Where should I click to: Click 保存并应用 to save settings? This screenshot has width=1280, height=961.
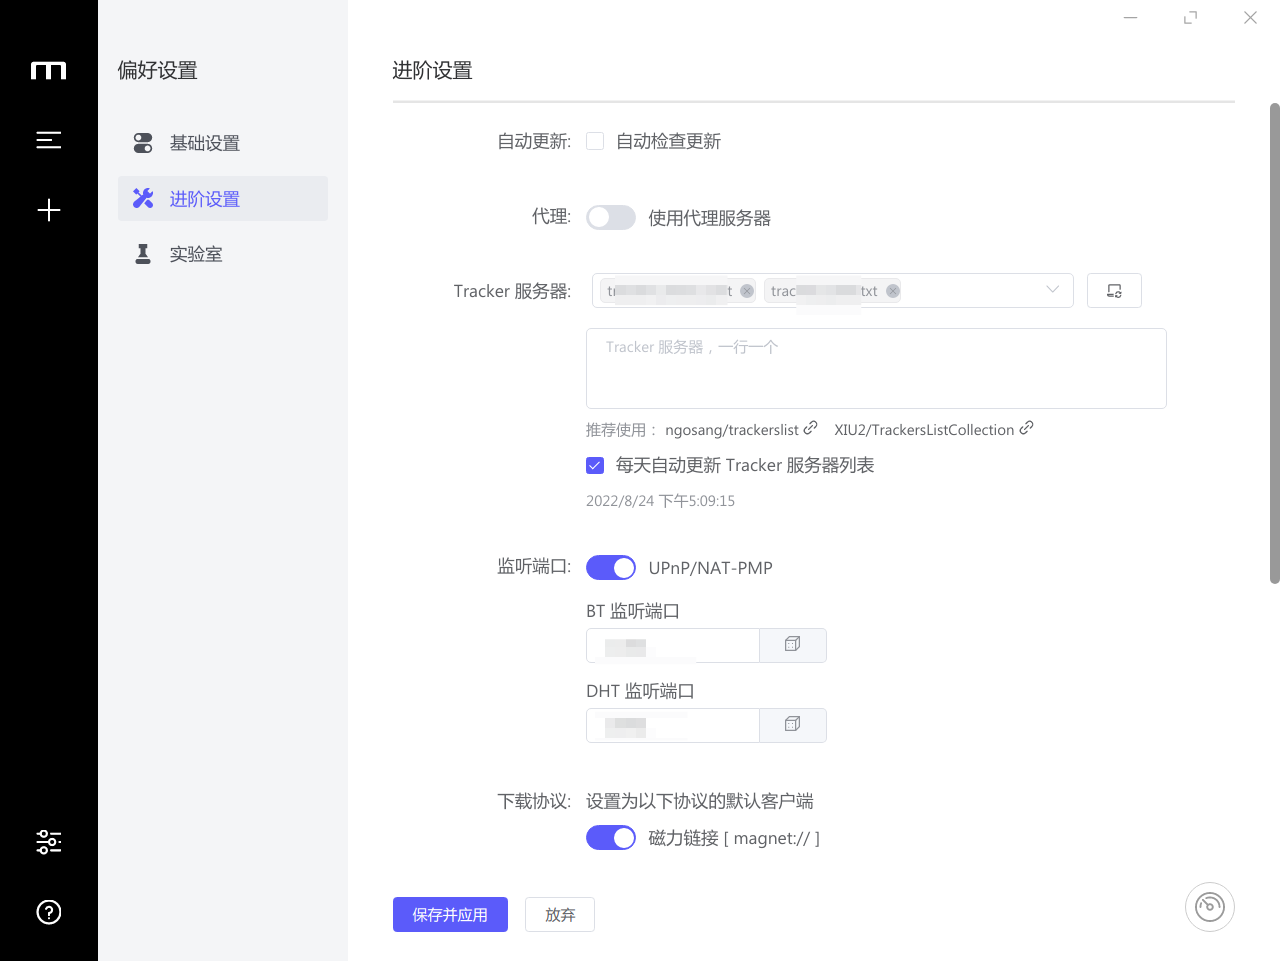pyautogui.click(x=450, y=914)
